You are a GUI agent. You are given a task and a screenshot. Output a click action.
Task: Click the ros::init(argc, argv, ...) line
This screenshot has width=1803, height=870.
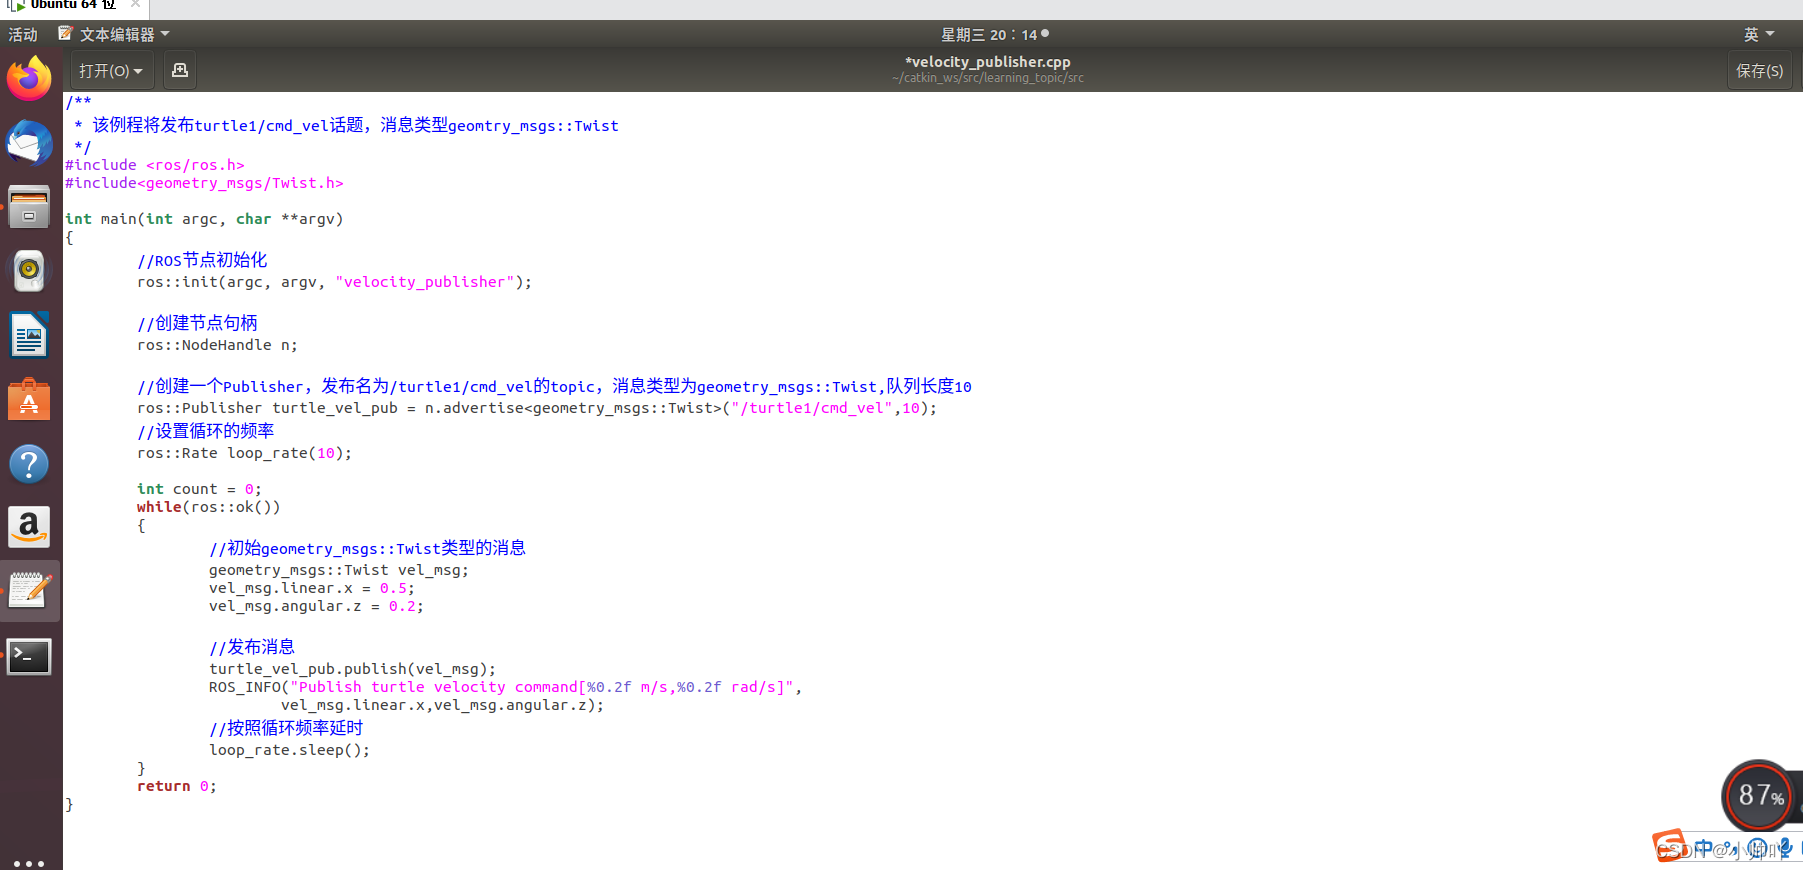(334, 282)
